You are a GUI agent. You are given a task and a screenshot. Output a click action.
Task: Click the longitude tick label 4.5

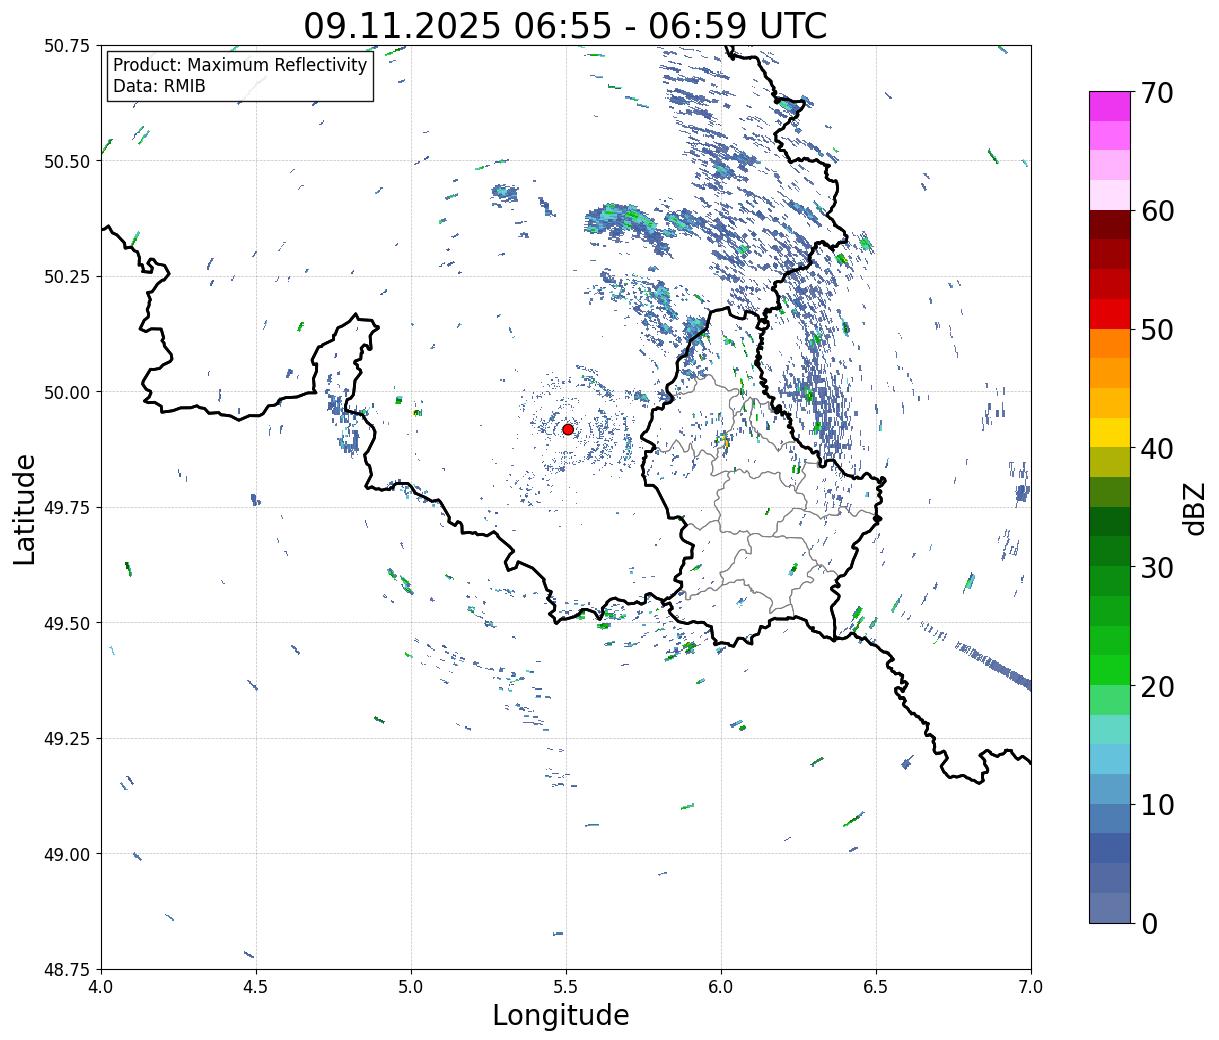[256, 987]
